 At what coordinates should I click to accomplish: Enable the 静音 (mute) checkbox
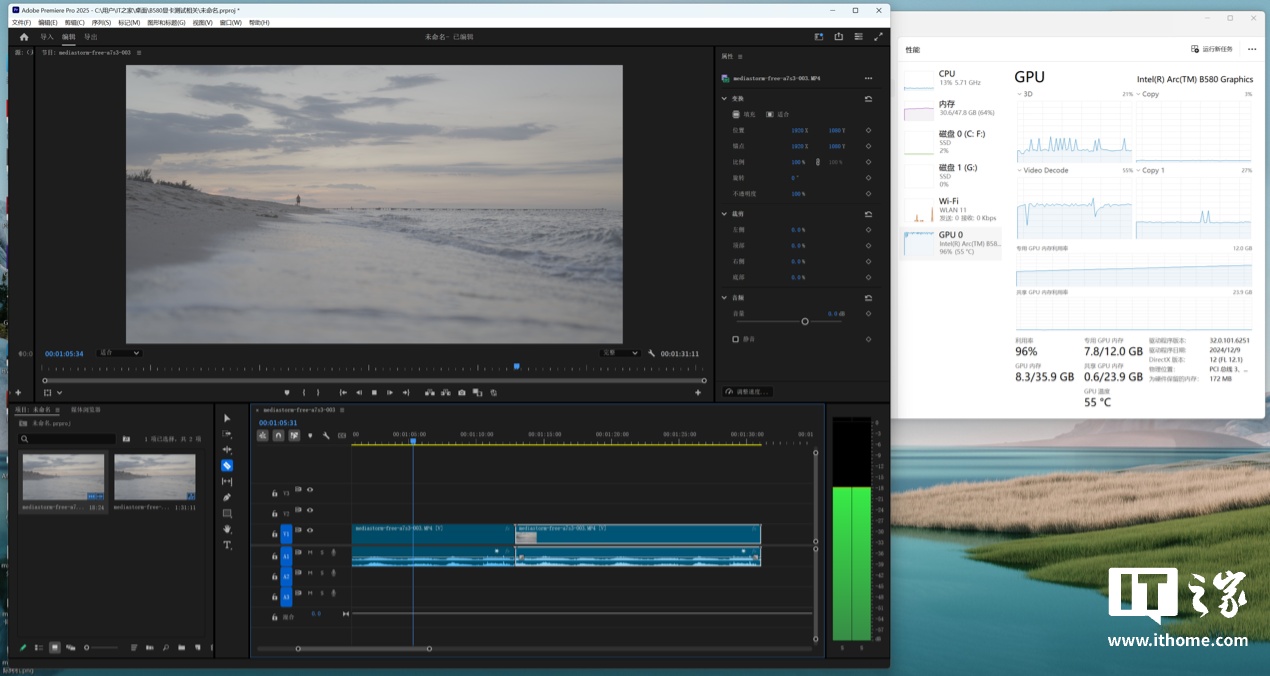tap(736, 339)
